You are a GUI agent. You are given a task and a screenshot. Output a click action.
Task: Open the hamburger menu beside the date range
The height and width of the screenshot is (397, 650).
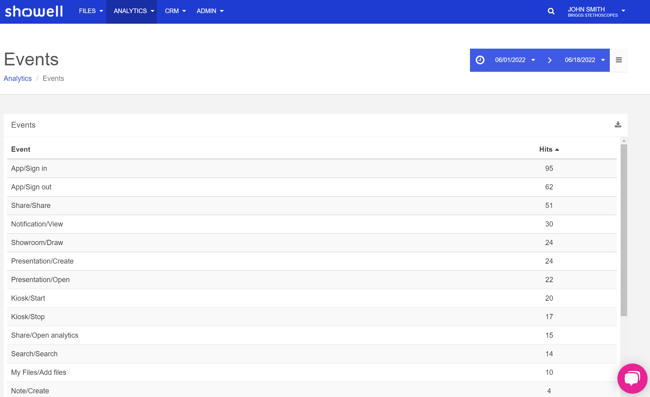pos(619,60)
